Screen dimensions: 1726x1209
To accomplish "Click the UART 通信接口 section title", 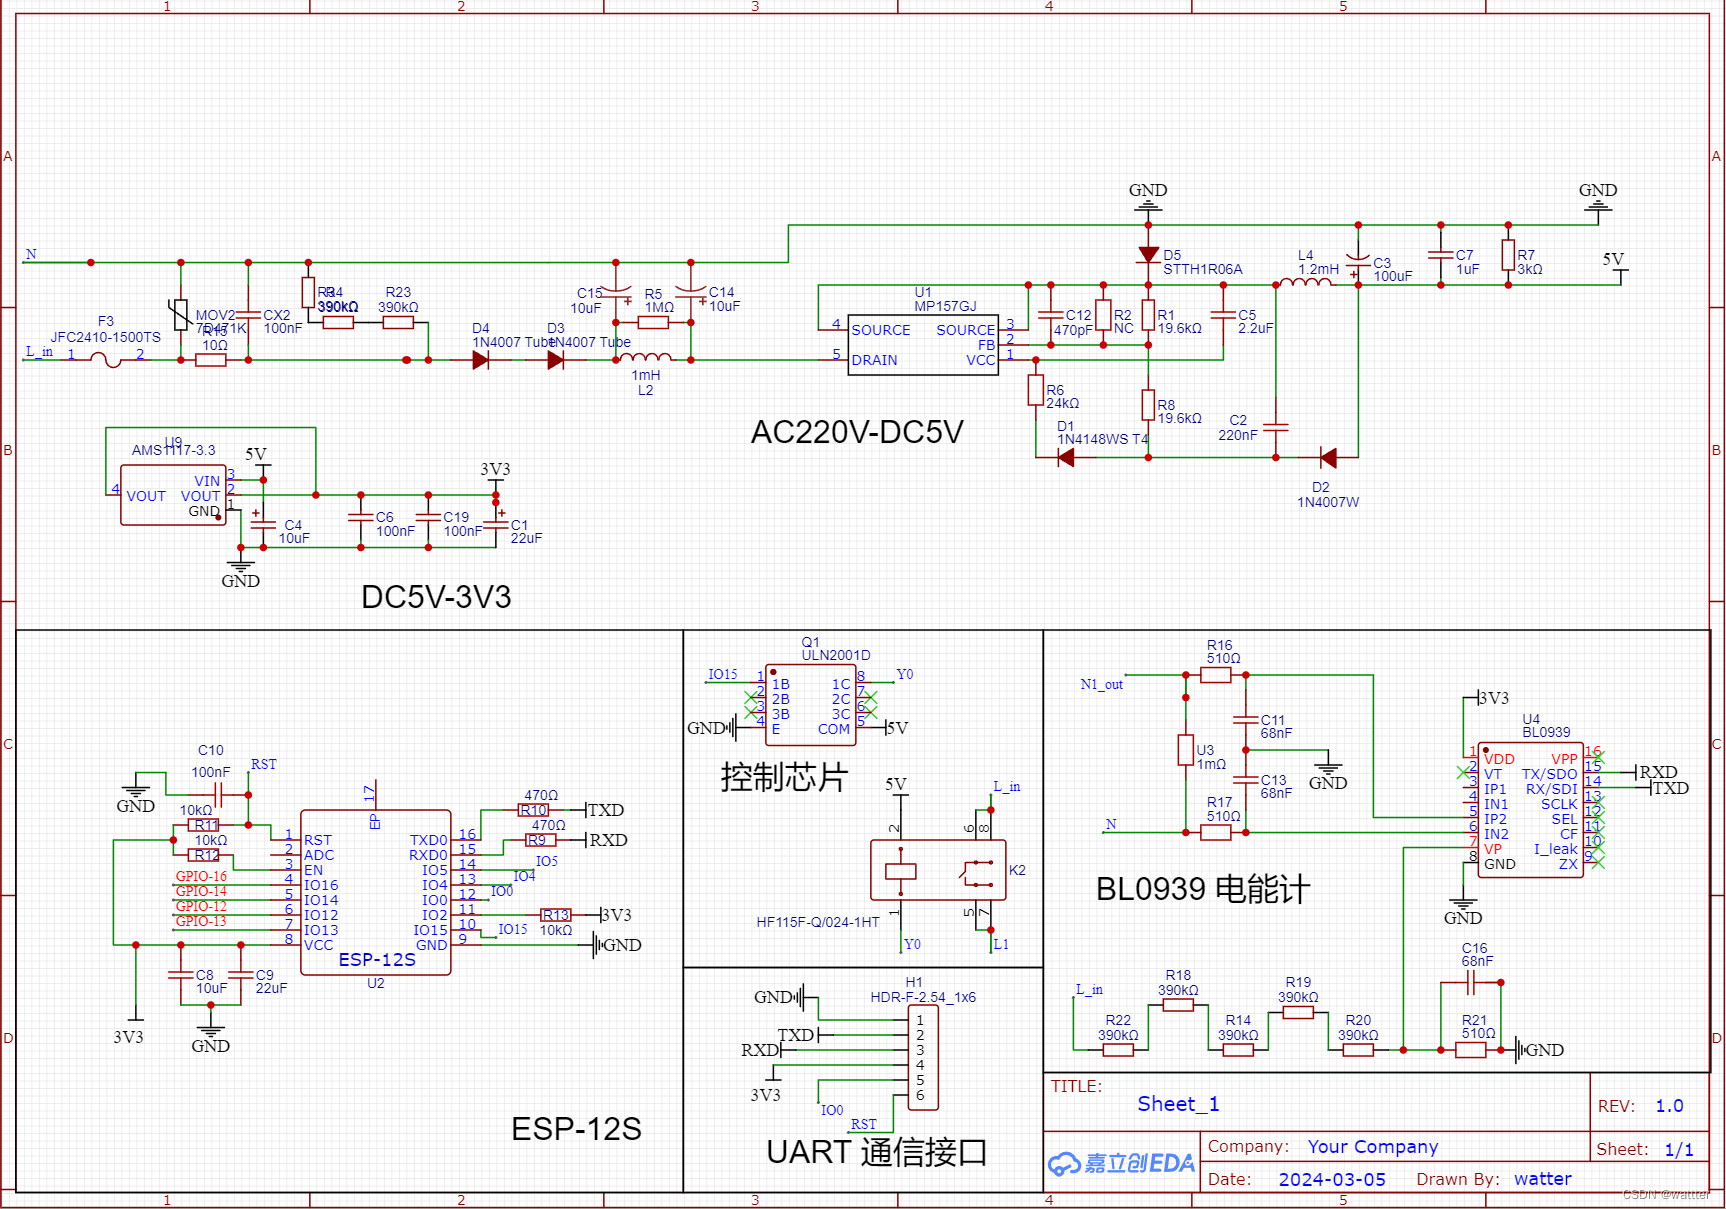I will coord(876,1152).
